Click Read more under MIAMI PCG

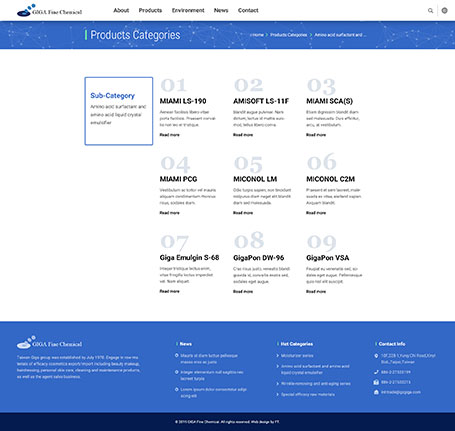click(x=169, y=213)
